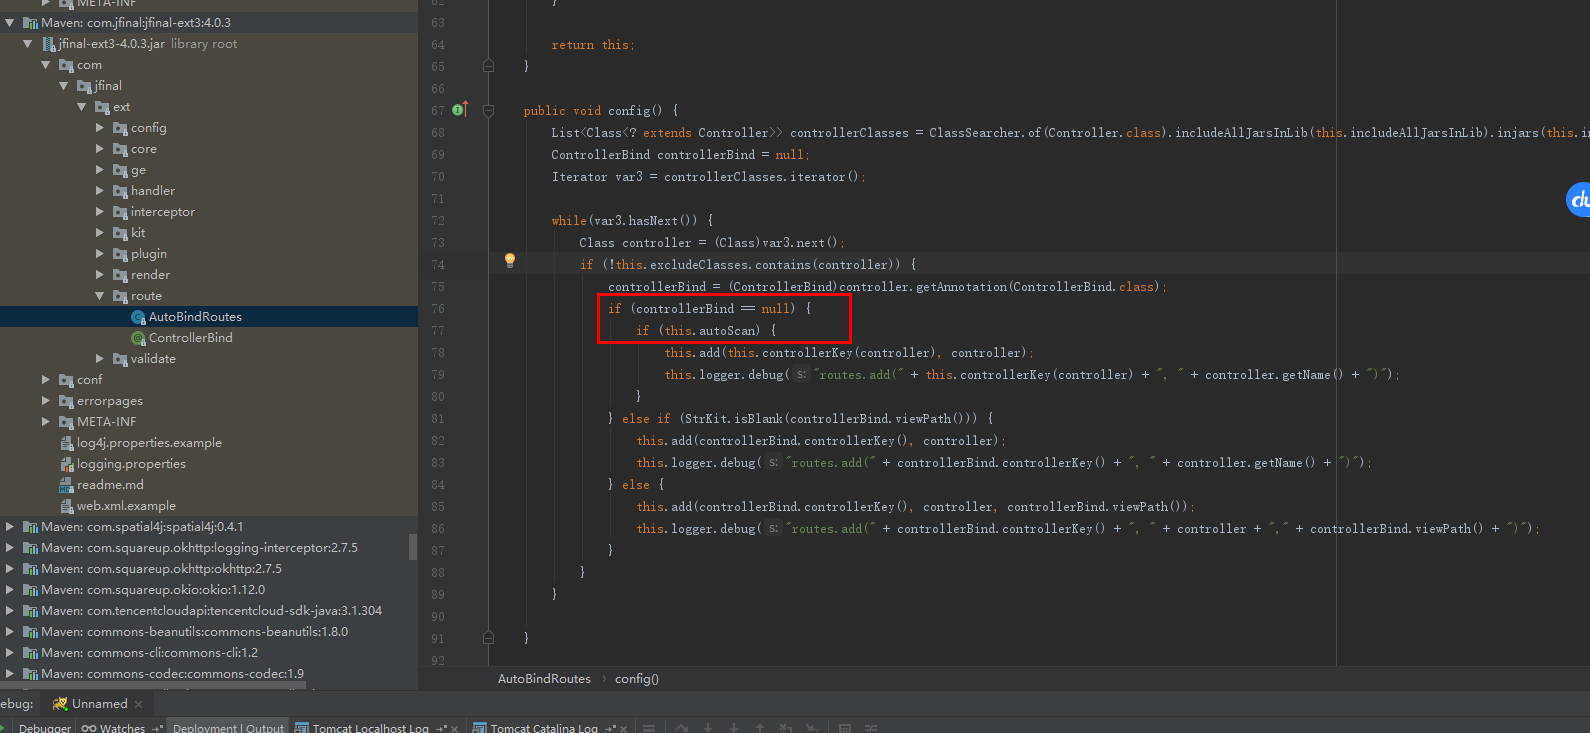Click the Maven commons-cli library icon
The image size is (1590, 733).
coord(30,653)
